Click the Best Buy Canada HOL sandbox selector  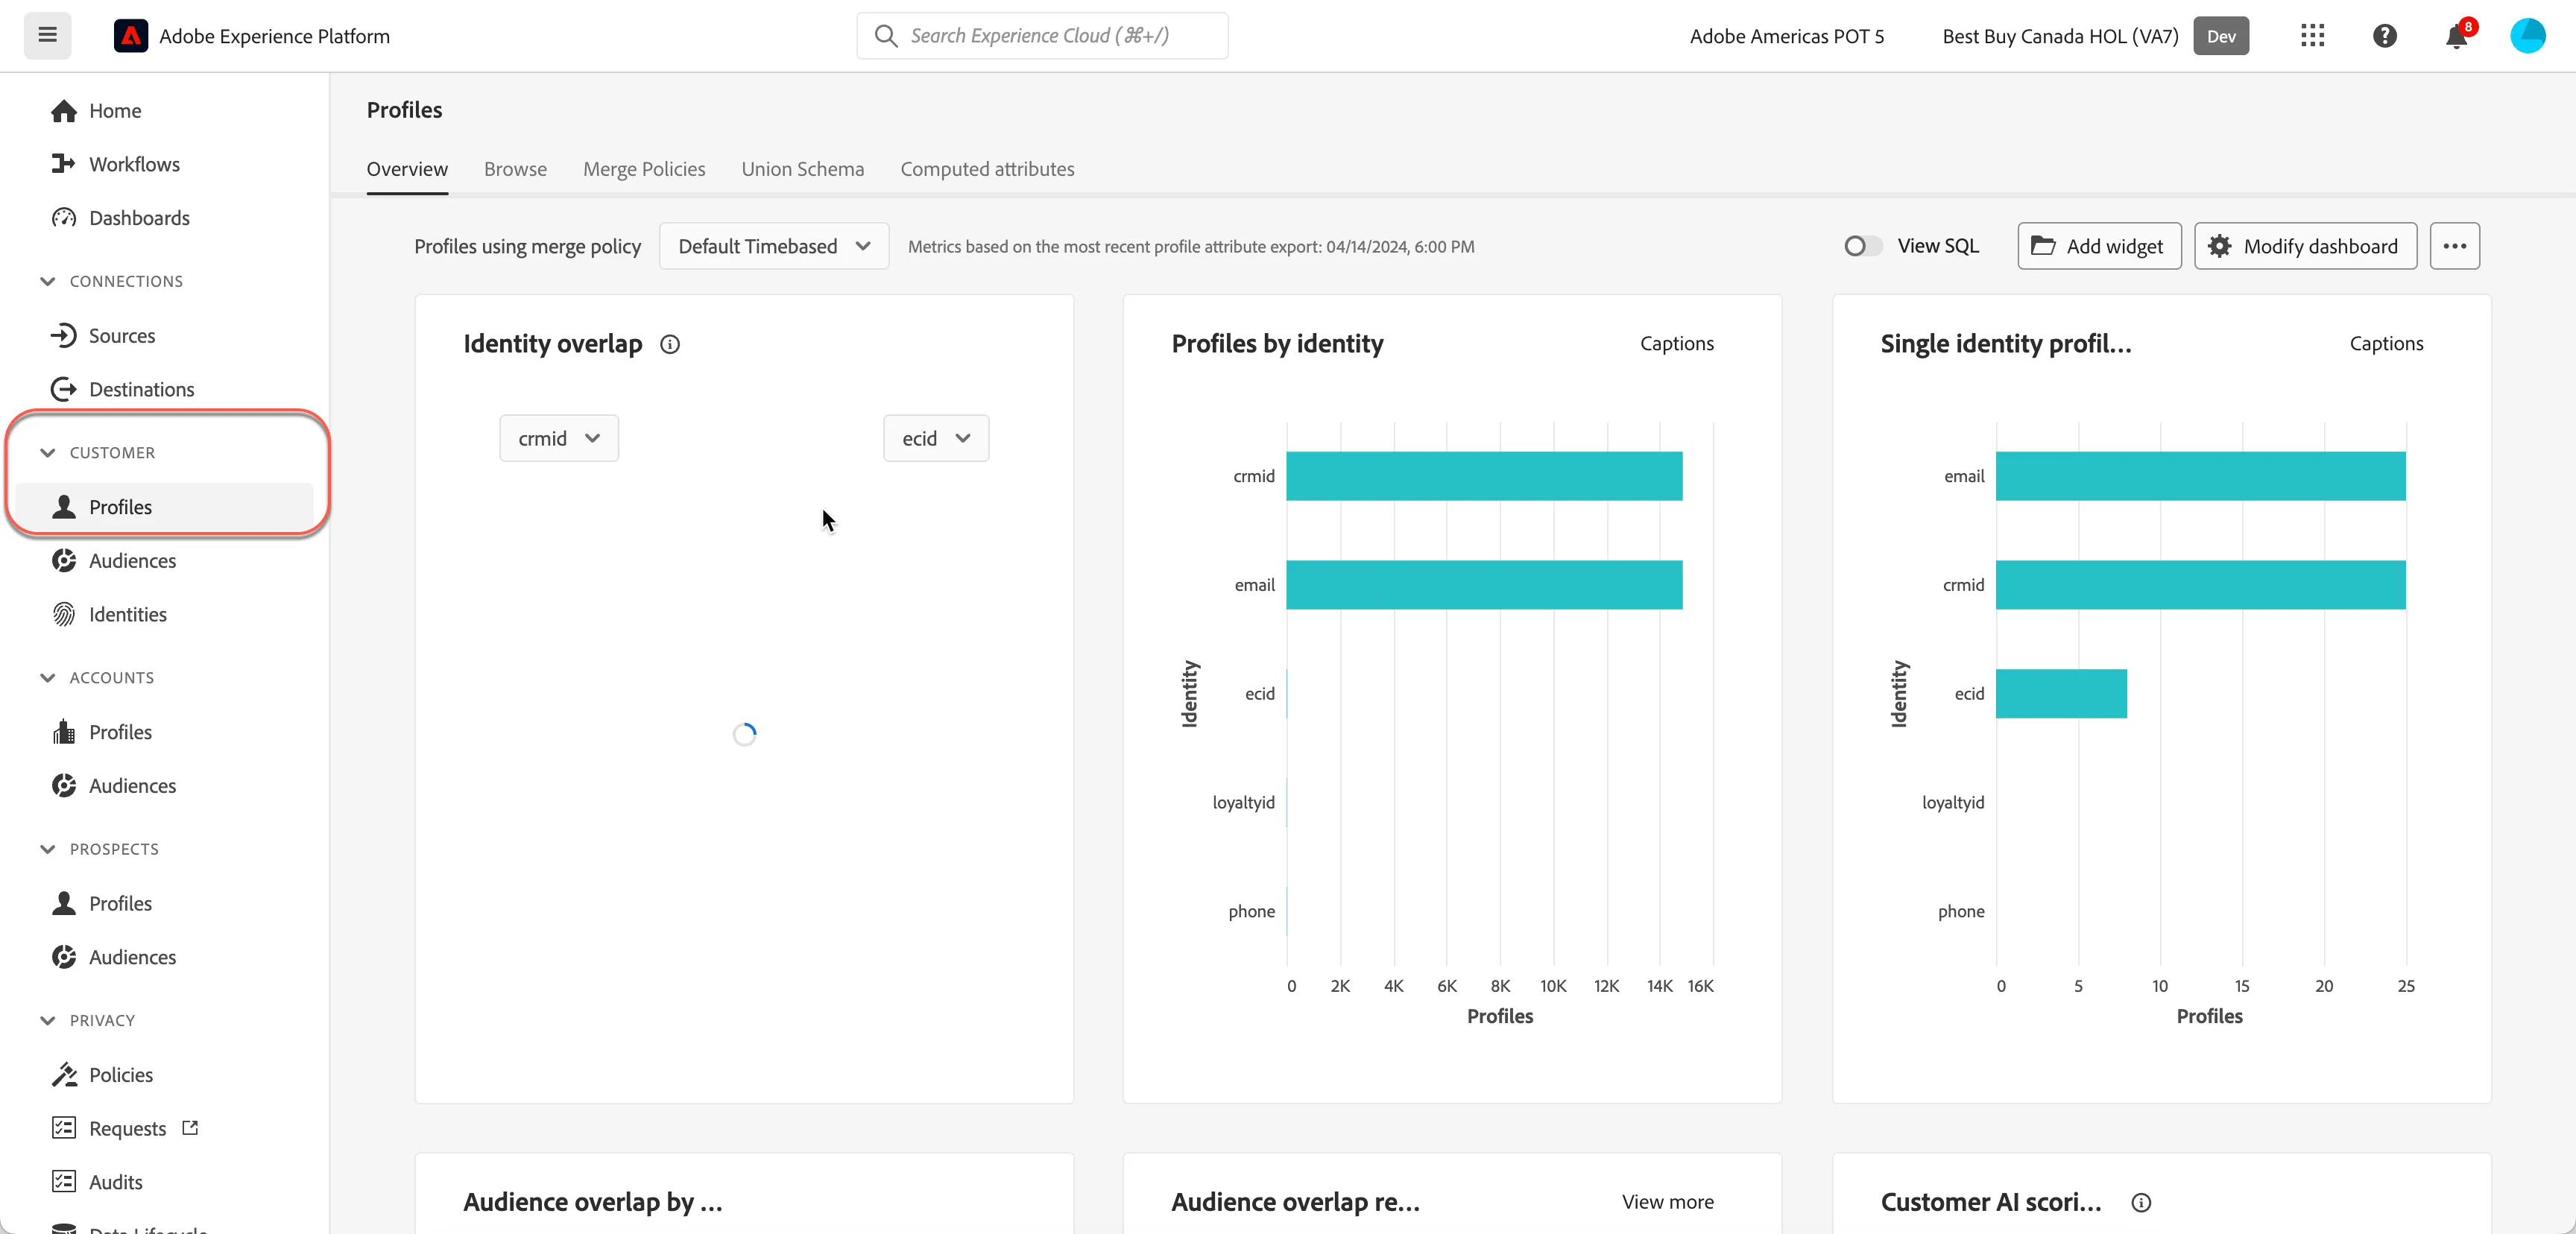2060,36
